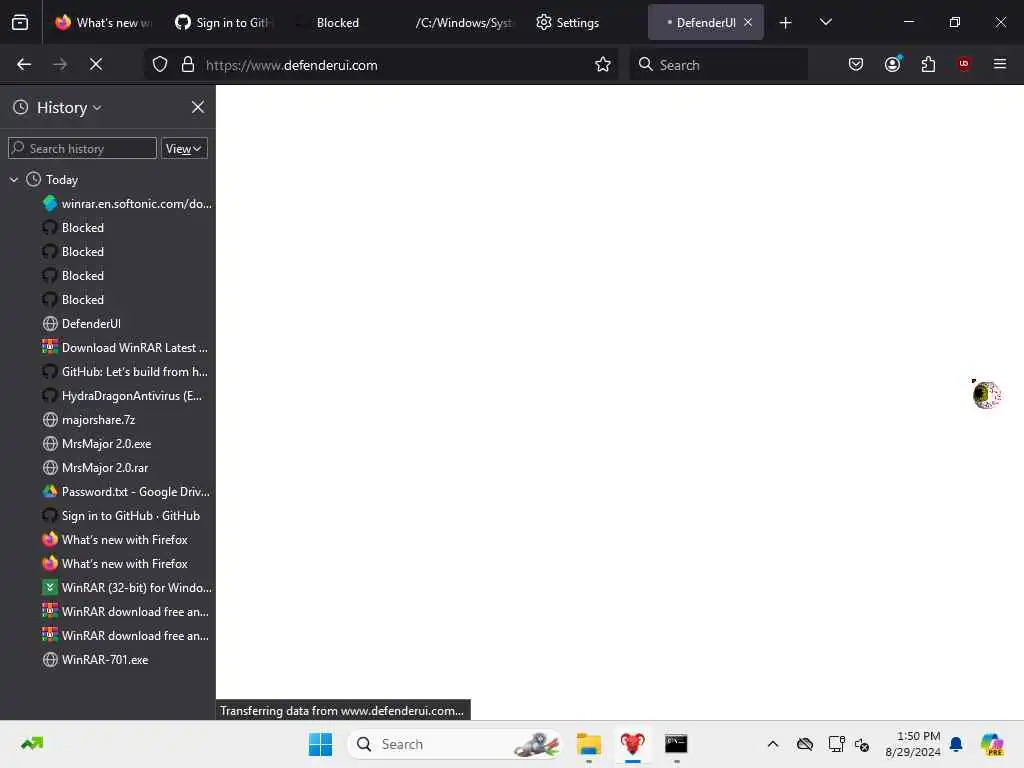Close the History sidebar
This screenshot has width=1024, height=768.
click(198, 107)
